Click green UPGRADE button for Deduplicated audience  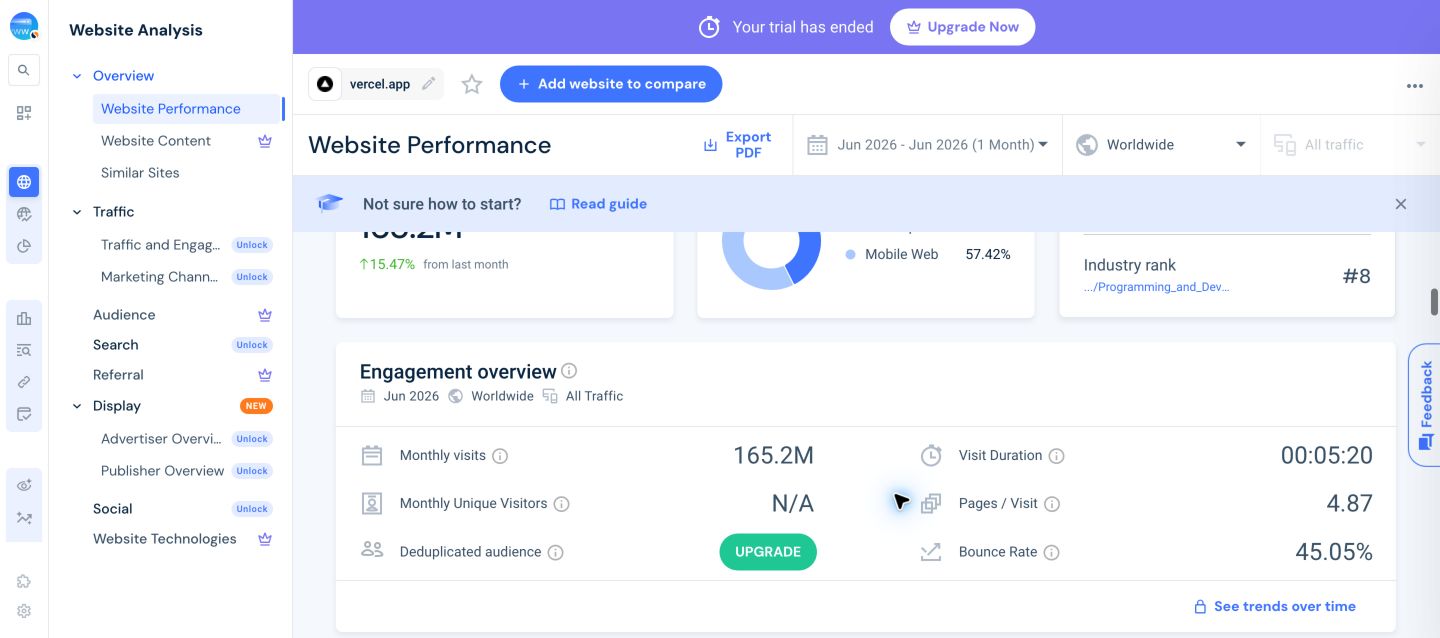(x=768, y=552)
